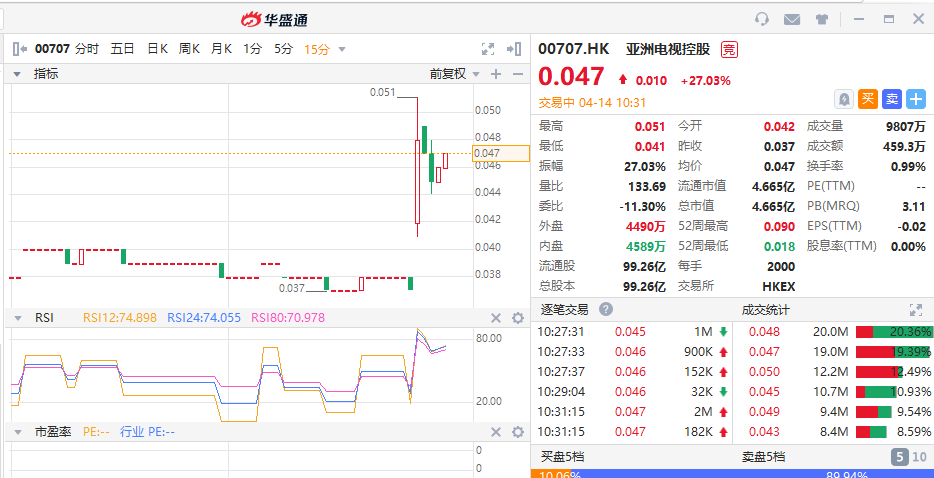Click the 竞 auction badge icon
The image size is (934, 478).
pos(729,49)
